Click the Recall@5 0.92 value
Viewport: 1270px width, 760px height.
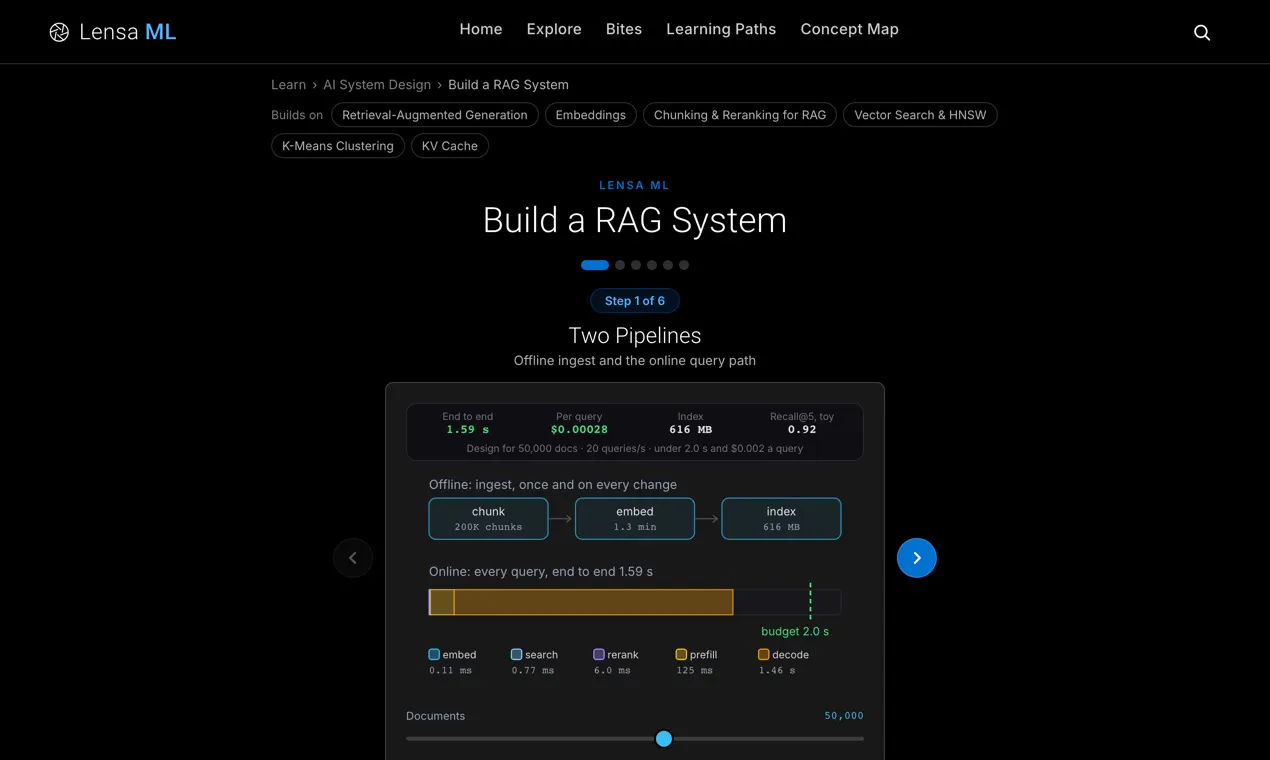pos(802,429)
